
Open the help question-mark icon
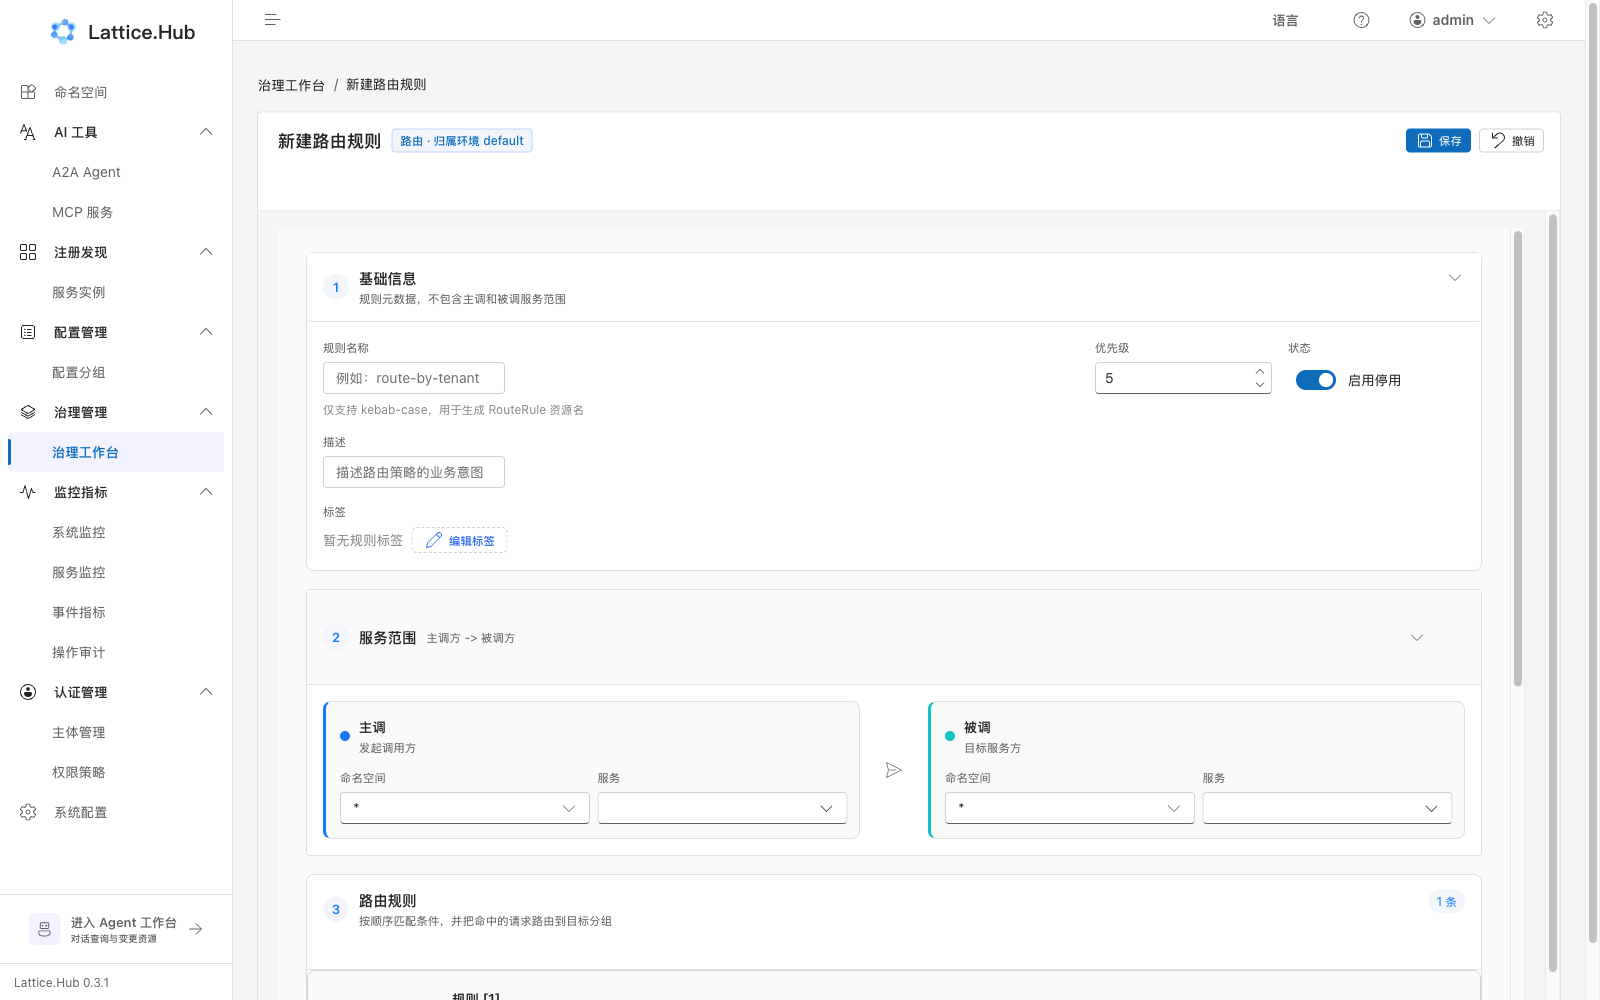point(1361,20)
